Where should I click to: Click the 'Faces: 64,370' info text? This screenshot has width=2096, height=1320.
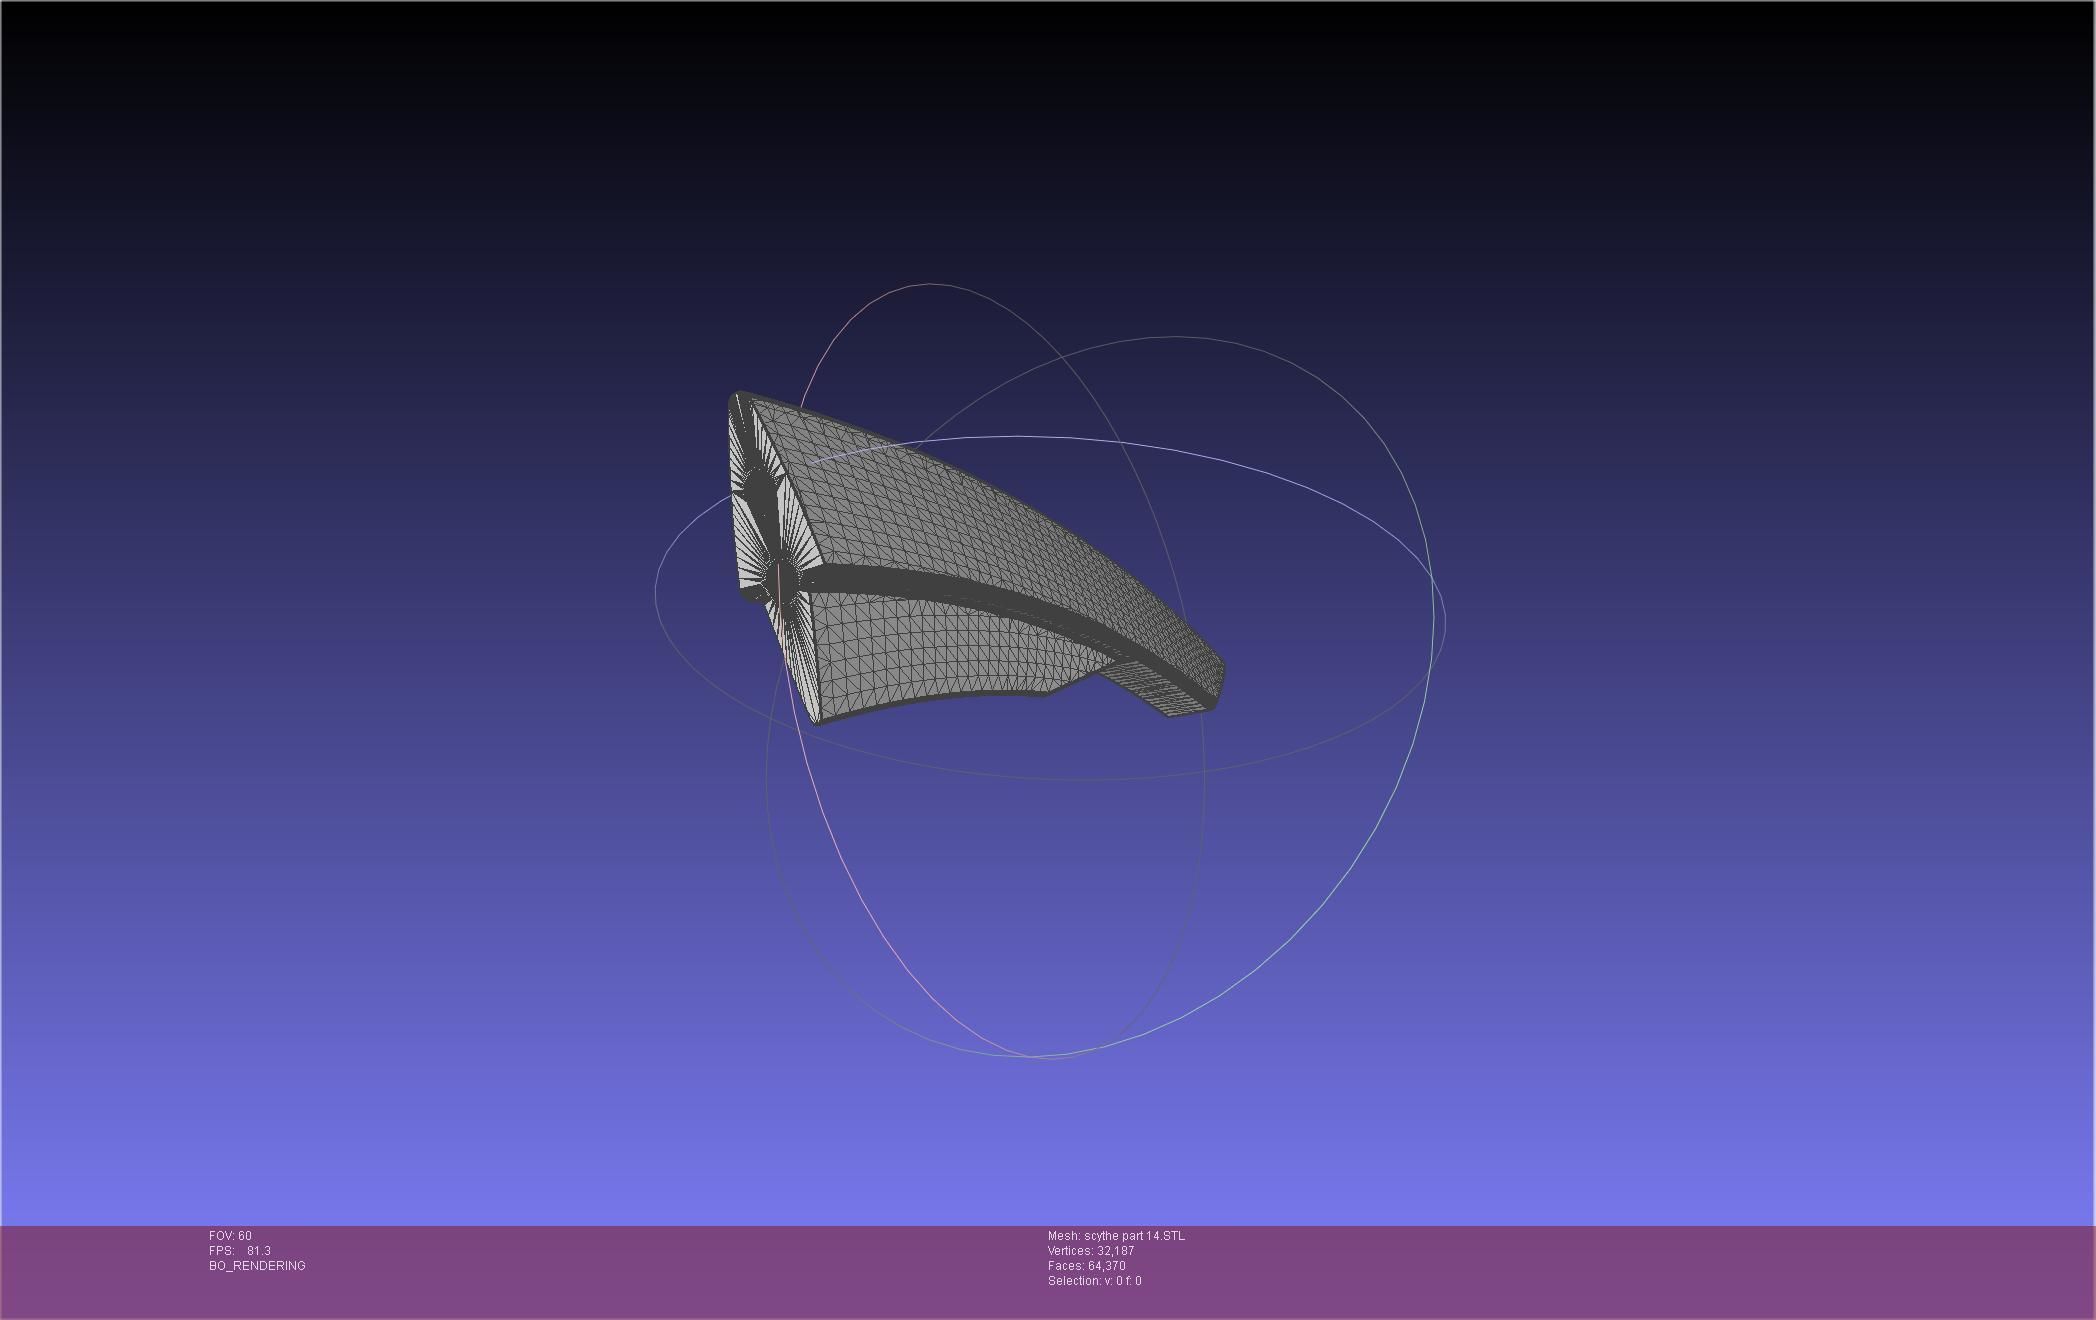[1087, 1266]
